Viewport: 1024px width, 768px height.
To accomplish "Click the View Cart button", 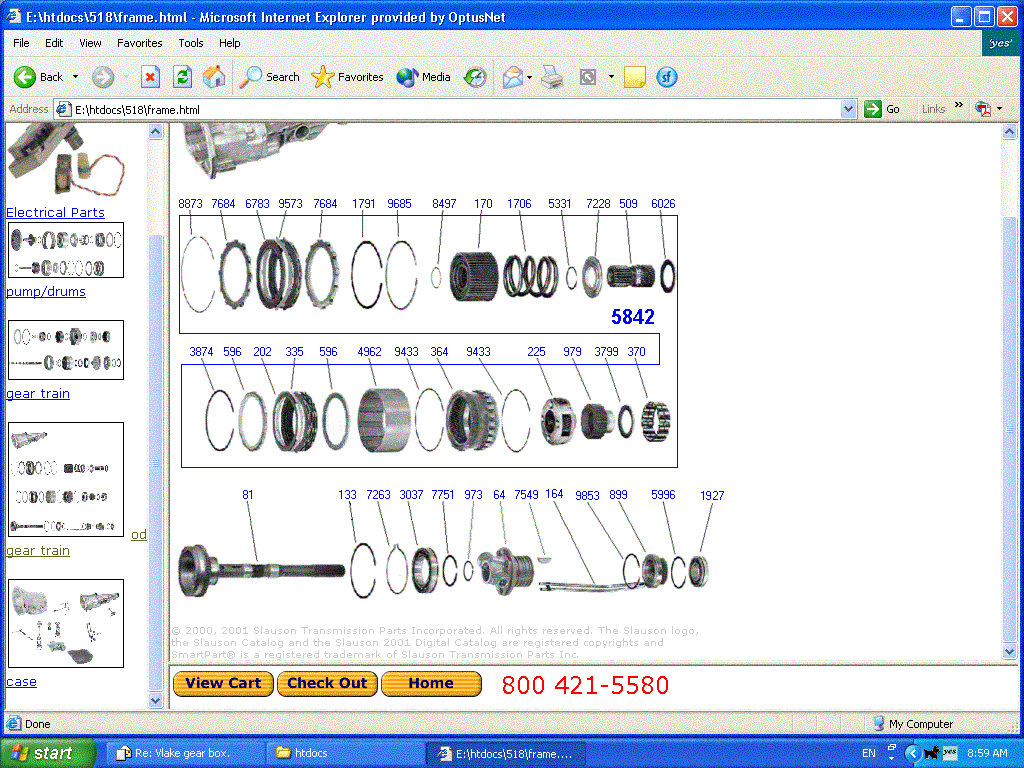I will (x=223, y=683).
